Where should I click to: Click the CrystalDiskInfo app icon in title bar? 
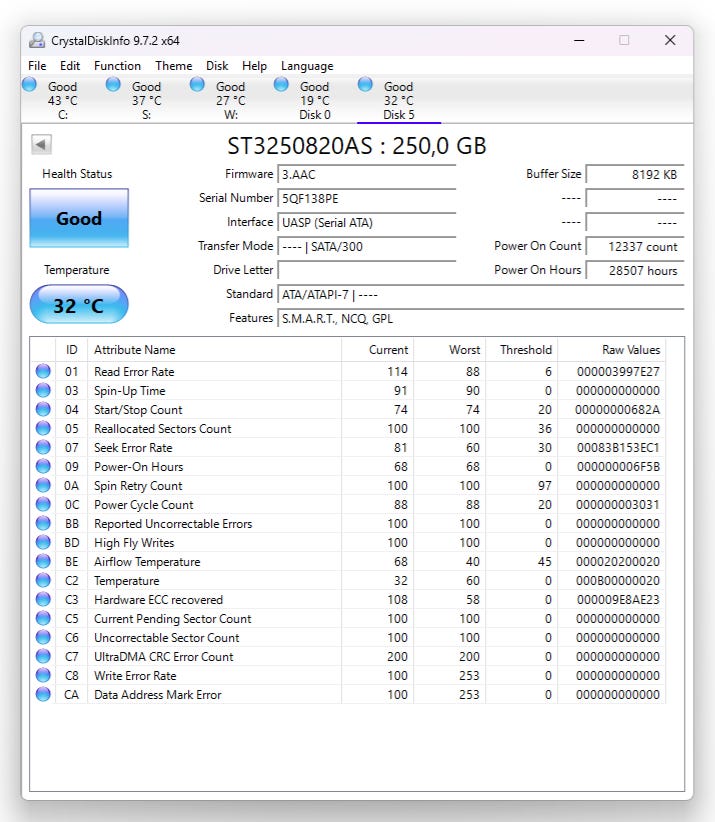(x=37, y=40)
